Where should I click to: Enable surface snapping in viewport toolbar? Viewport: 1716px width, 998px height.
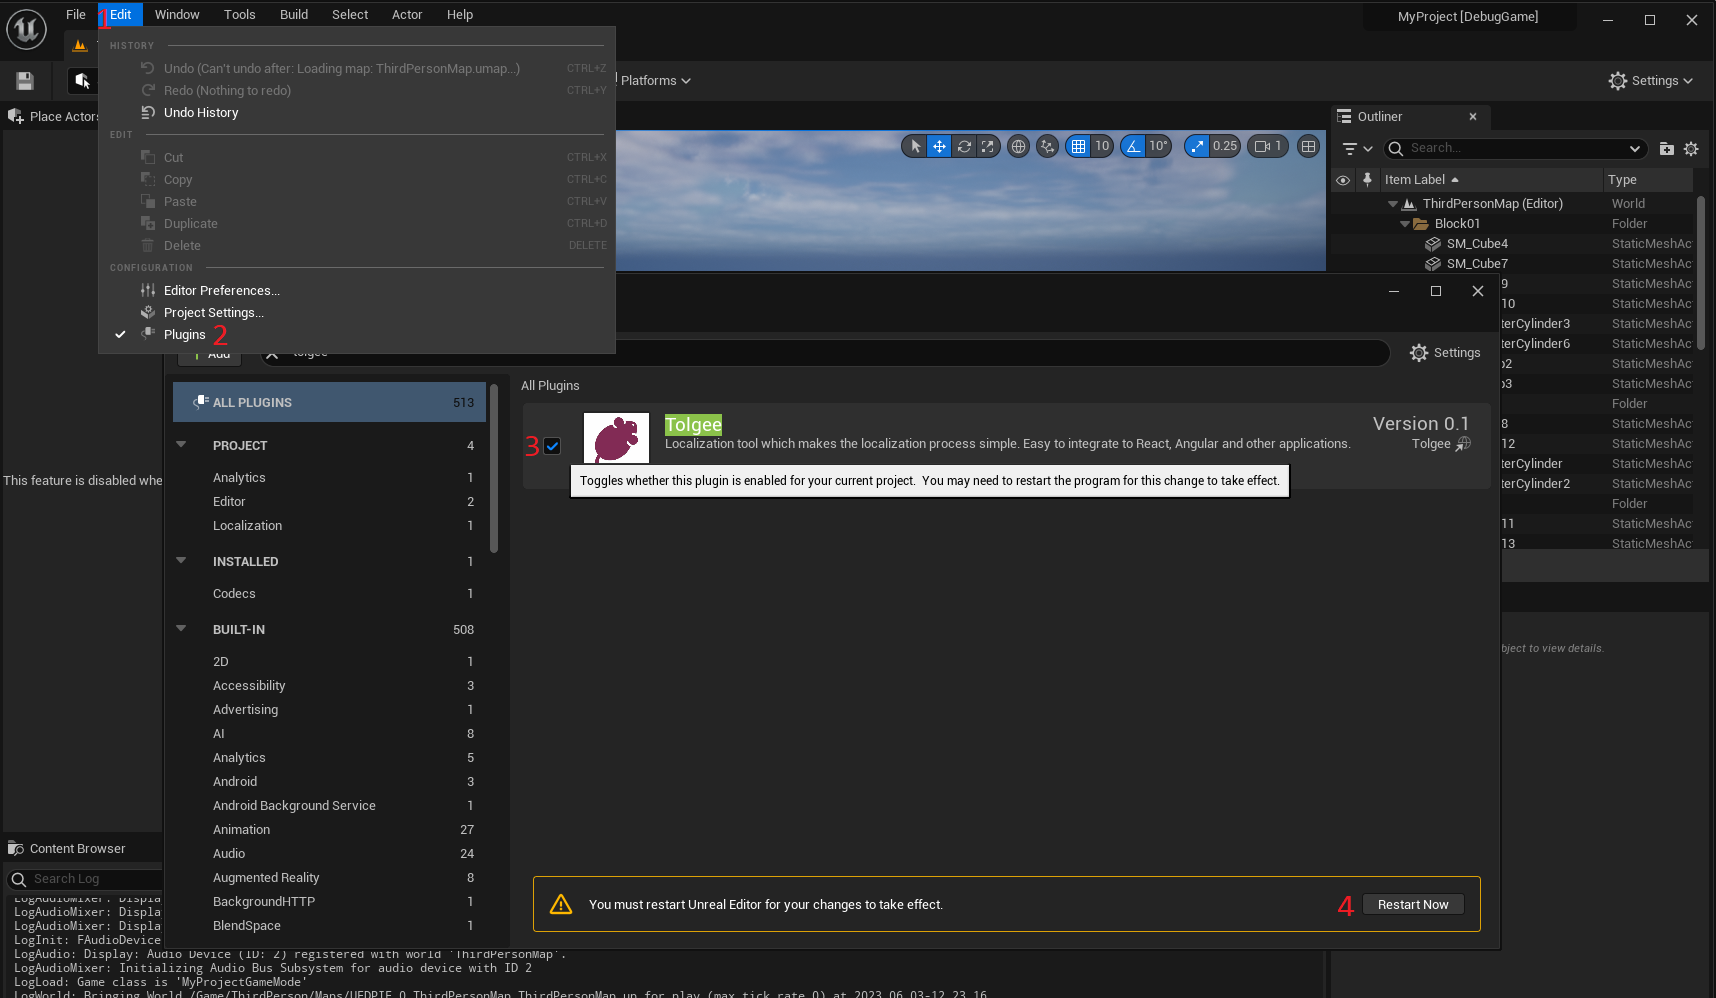click(1047, 146)
